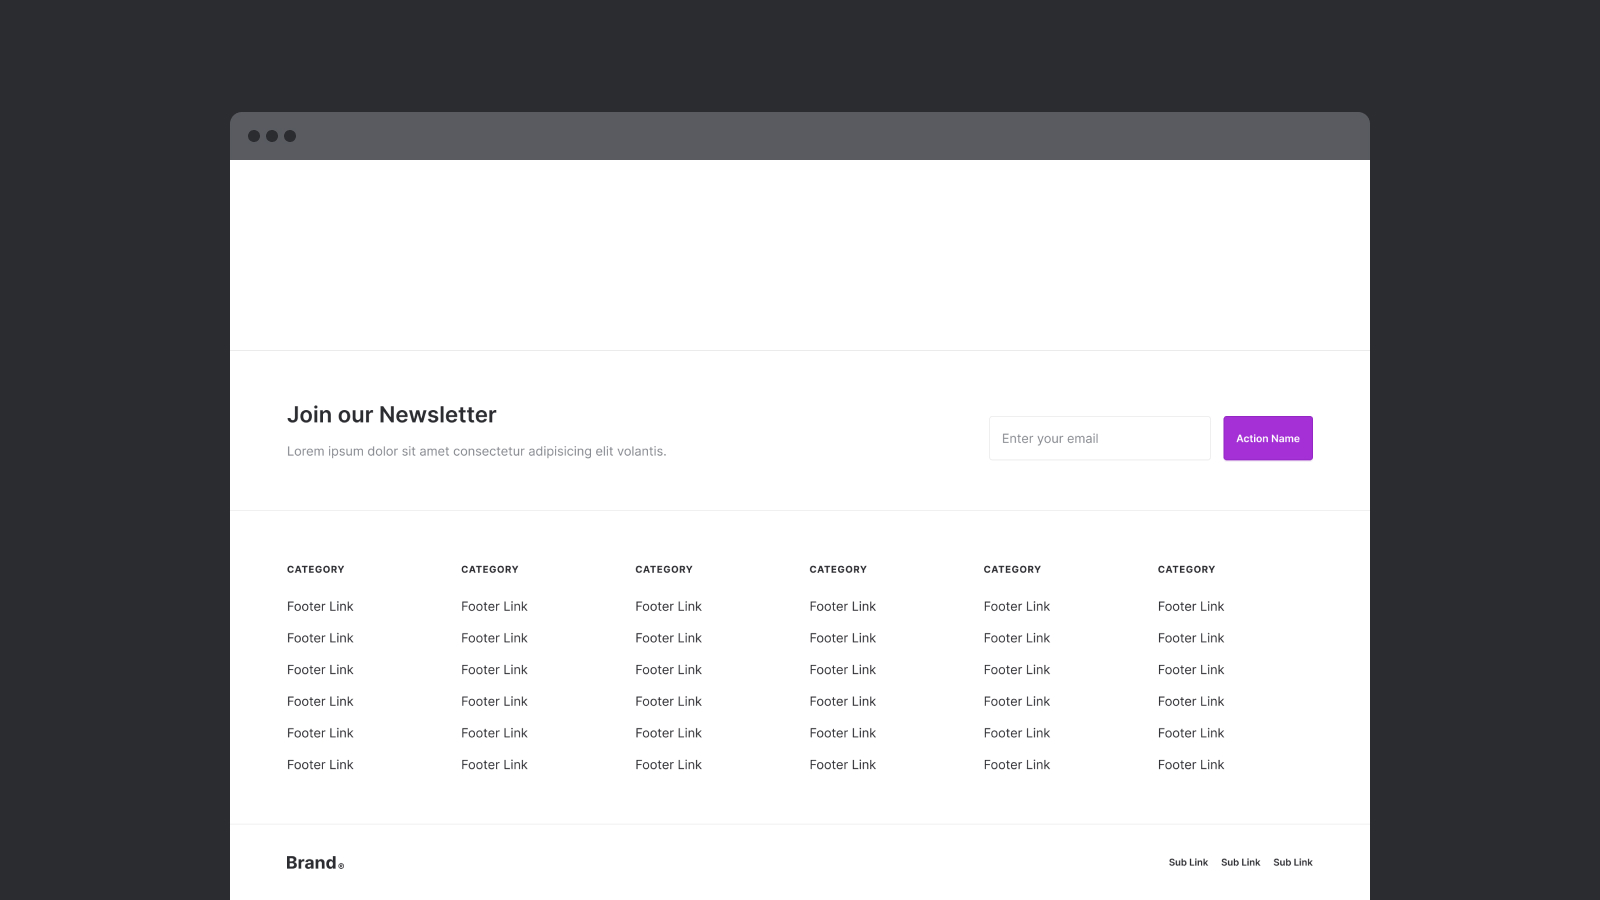Click the first dot in the window title bar

coord(254,136)
